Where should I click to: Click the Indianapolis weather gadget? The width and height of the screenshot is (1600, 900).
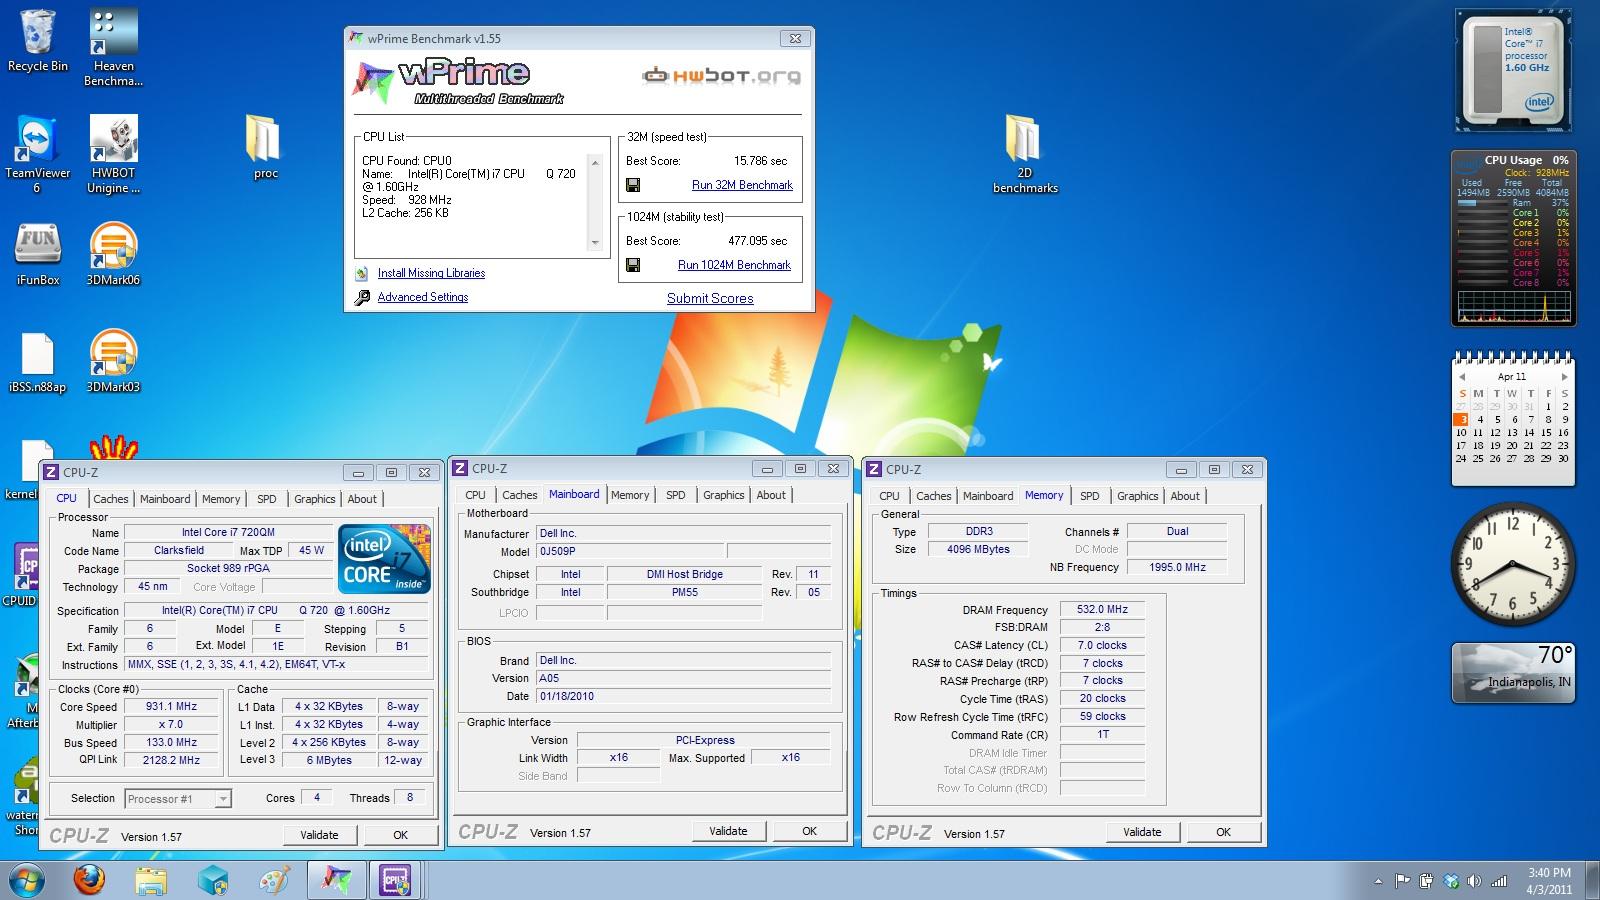1513,672
